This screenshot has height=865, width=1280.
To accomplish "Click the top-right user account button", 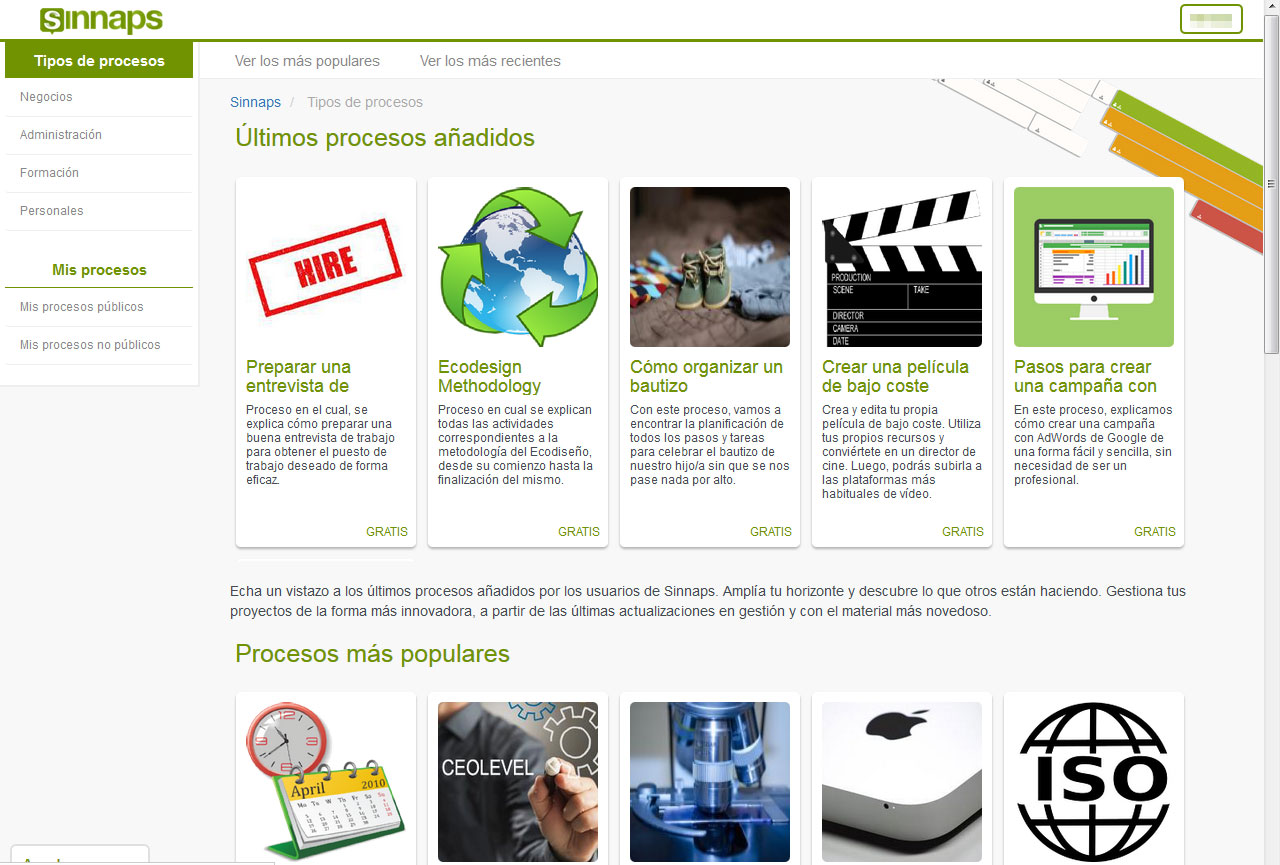I will coord(1211,19).
